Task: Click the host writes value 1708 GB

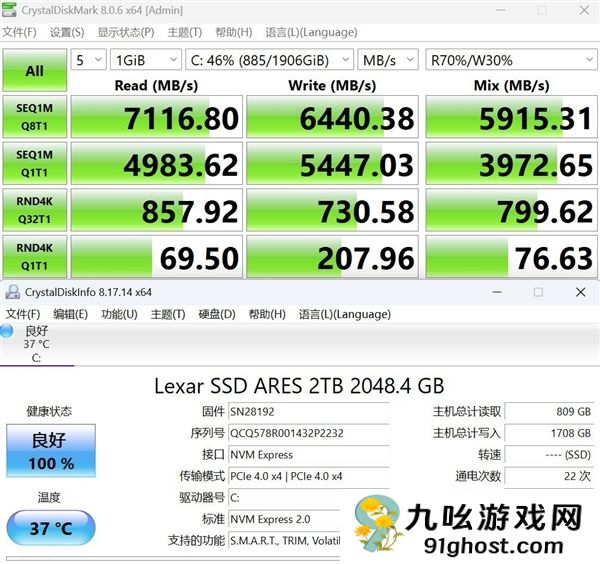Action: (549, 433)
